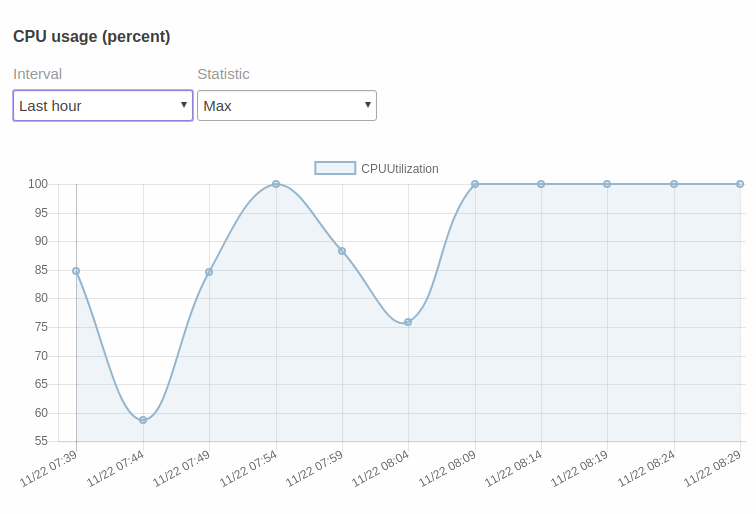The width and height of the screenshot is (756, 514).
Task: Open the Statistic dropdown showing Max
Action: click(x=287, y=106)
